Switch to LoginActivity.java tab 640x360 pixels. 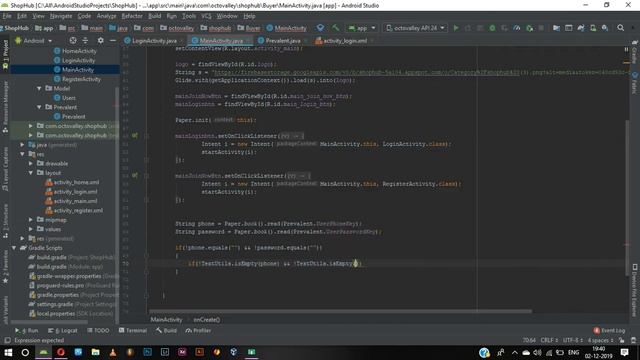pos(153,40)
